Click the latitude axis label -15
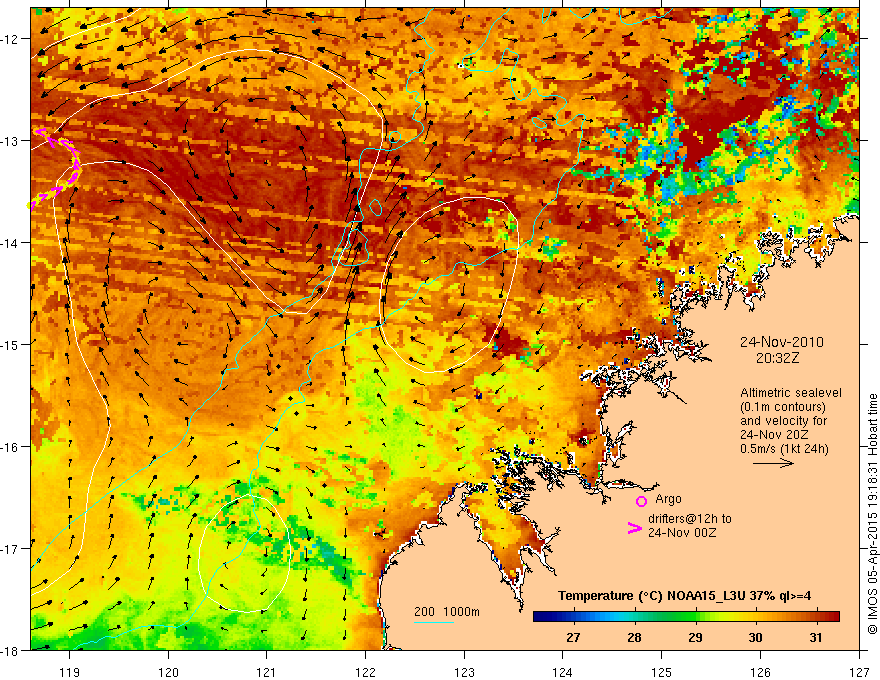The width and height of the screenshot is (880, 680). coord(10,344)
